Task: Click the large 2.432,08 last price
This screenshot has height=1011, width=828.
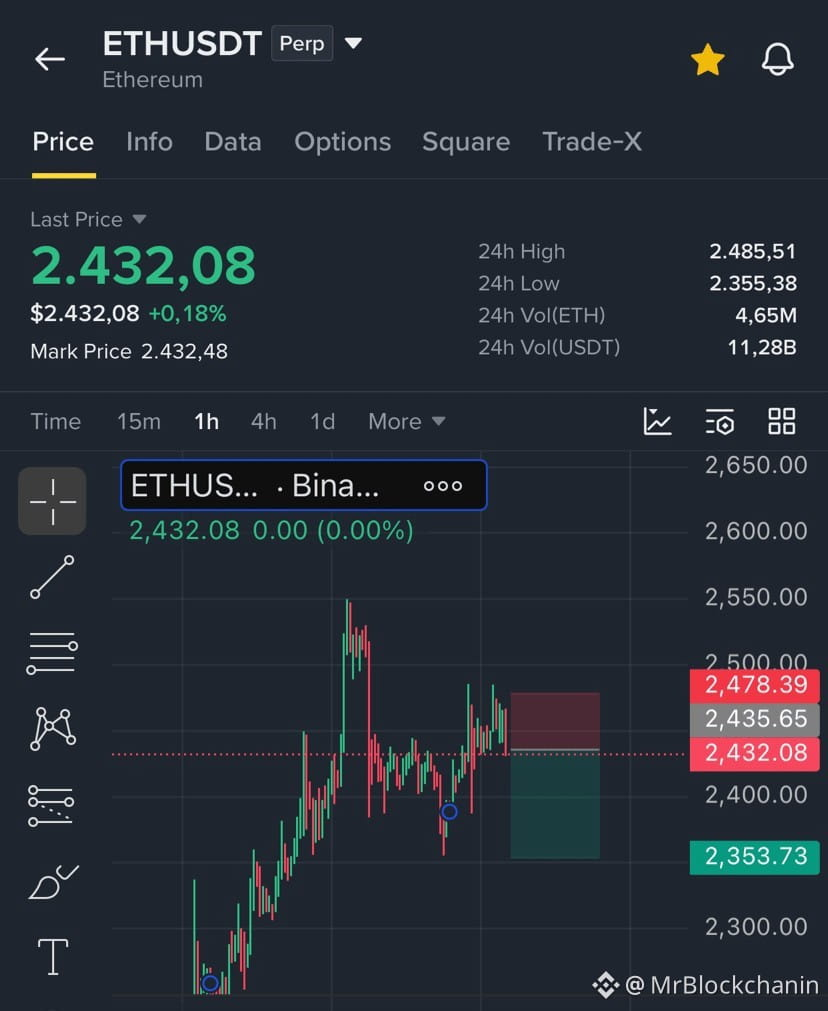Action: click(143, 266)
